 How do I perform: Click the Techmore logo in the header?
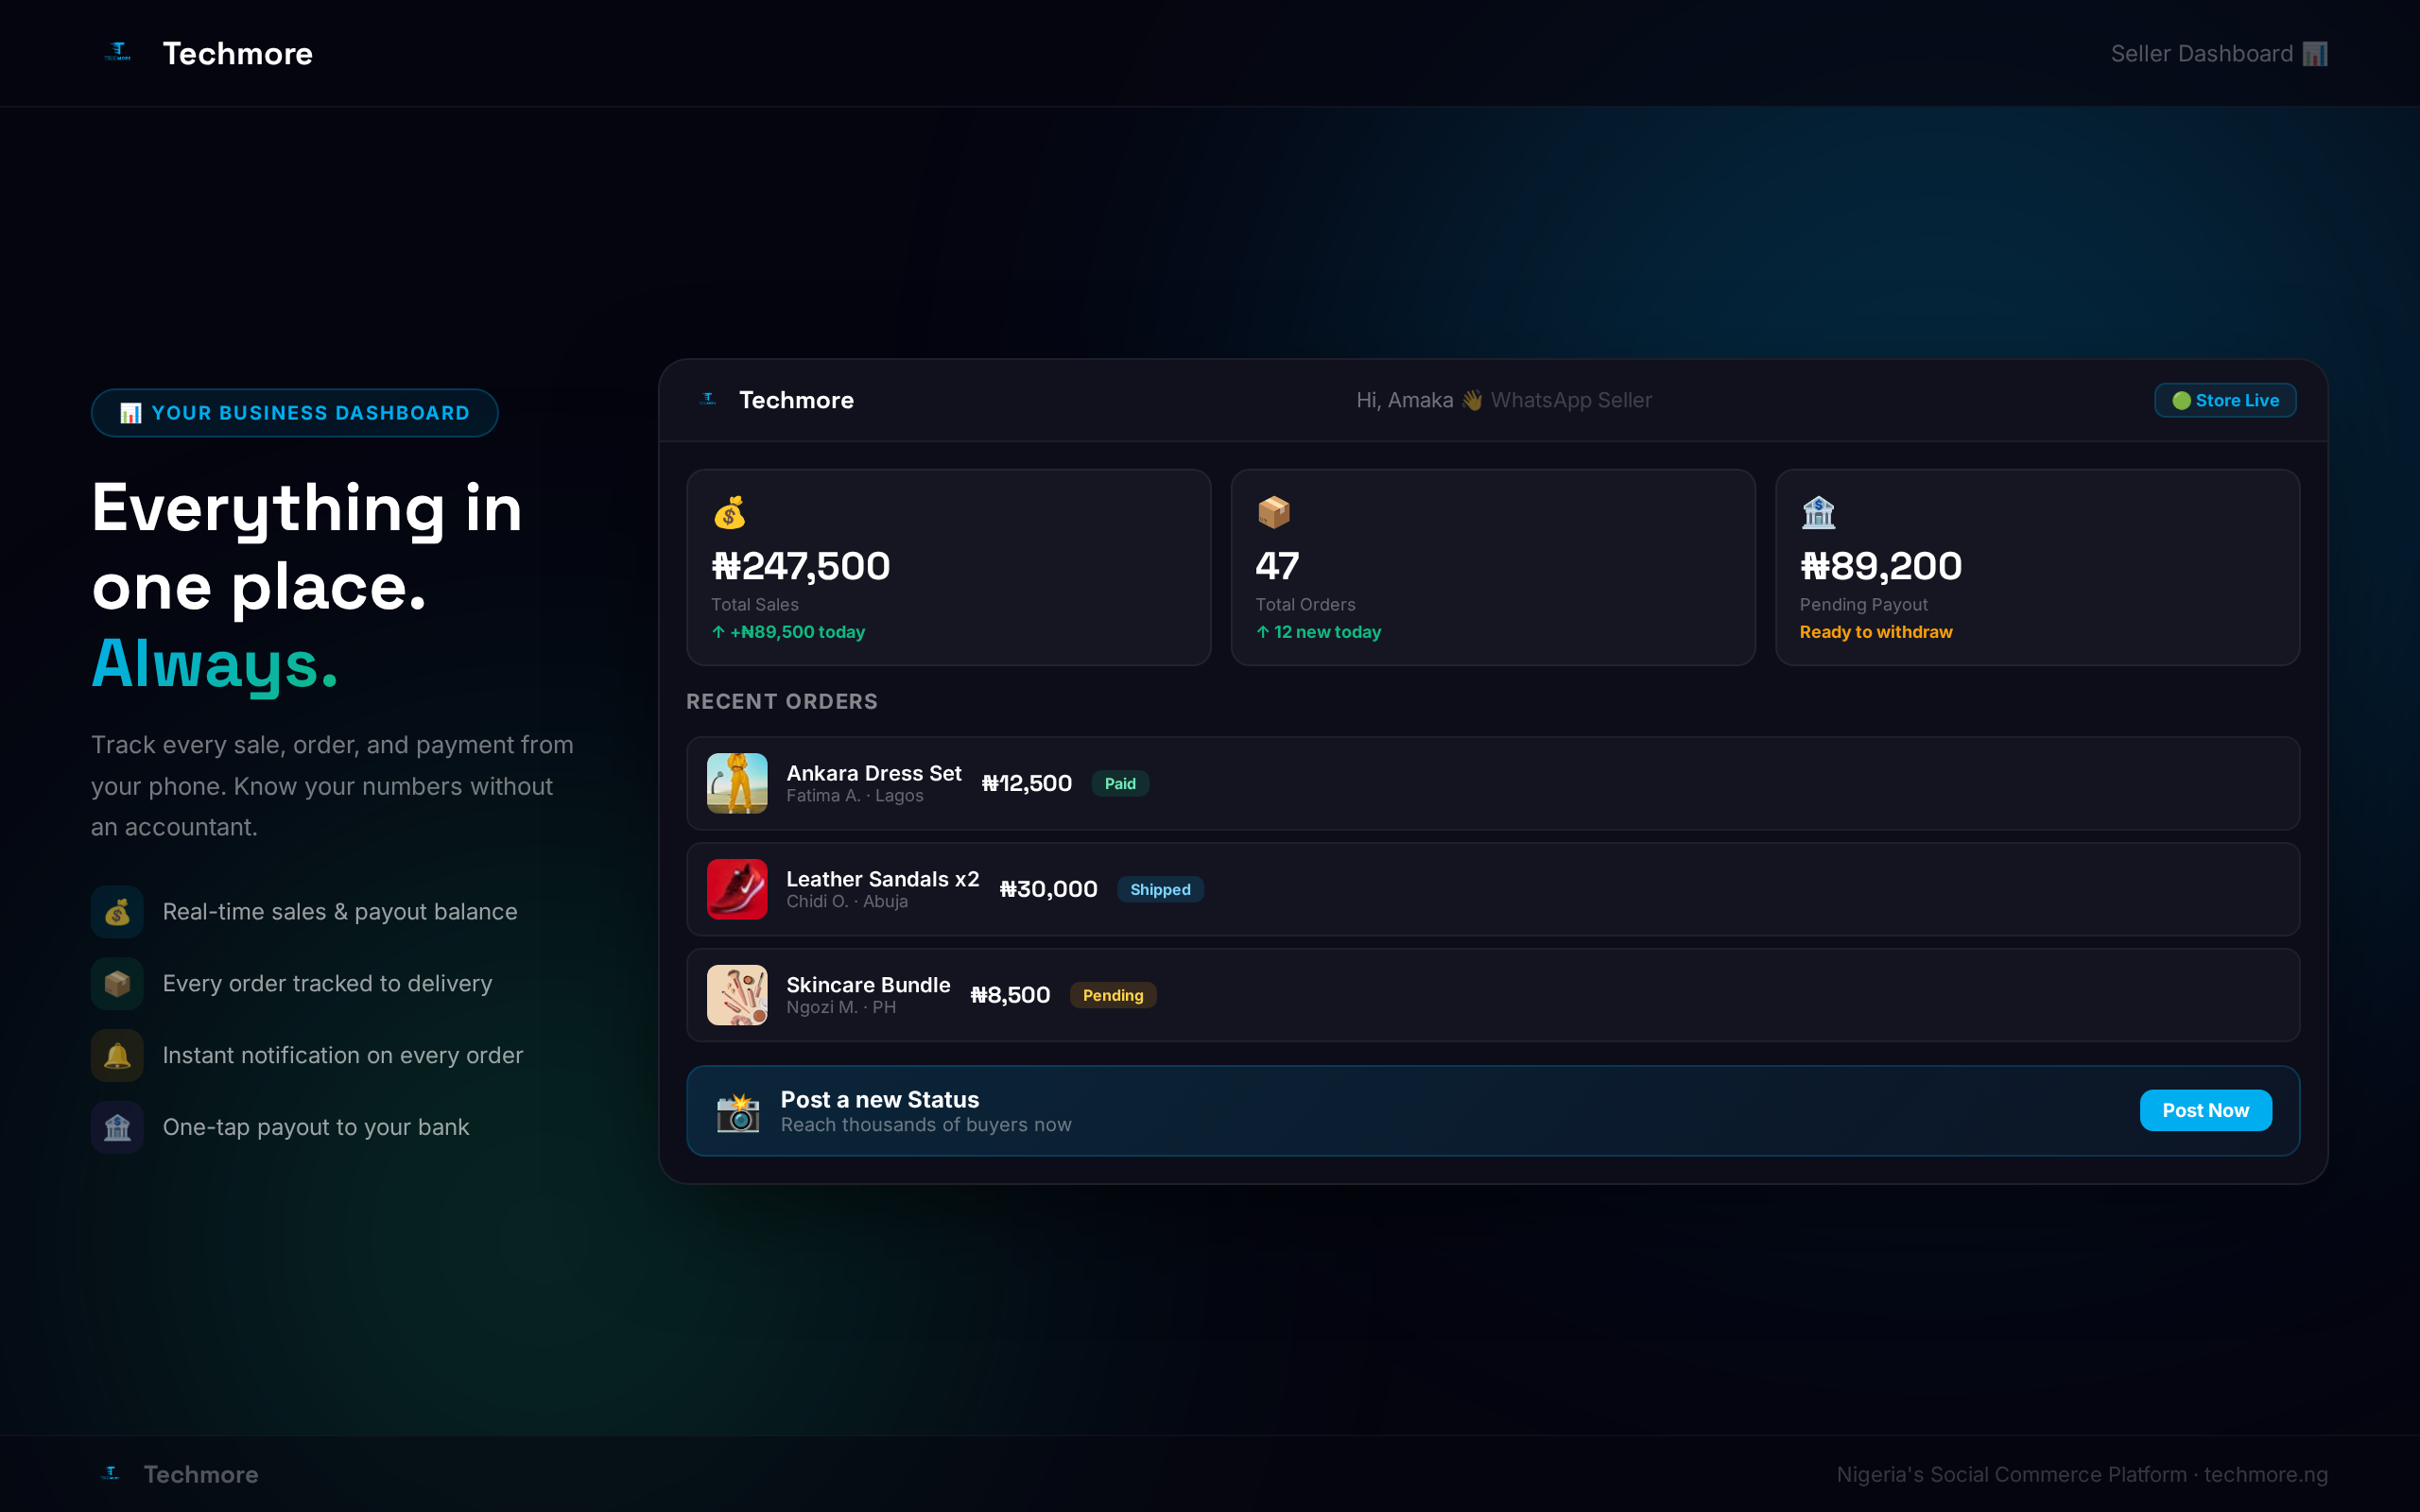(x=119, y=52)
